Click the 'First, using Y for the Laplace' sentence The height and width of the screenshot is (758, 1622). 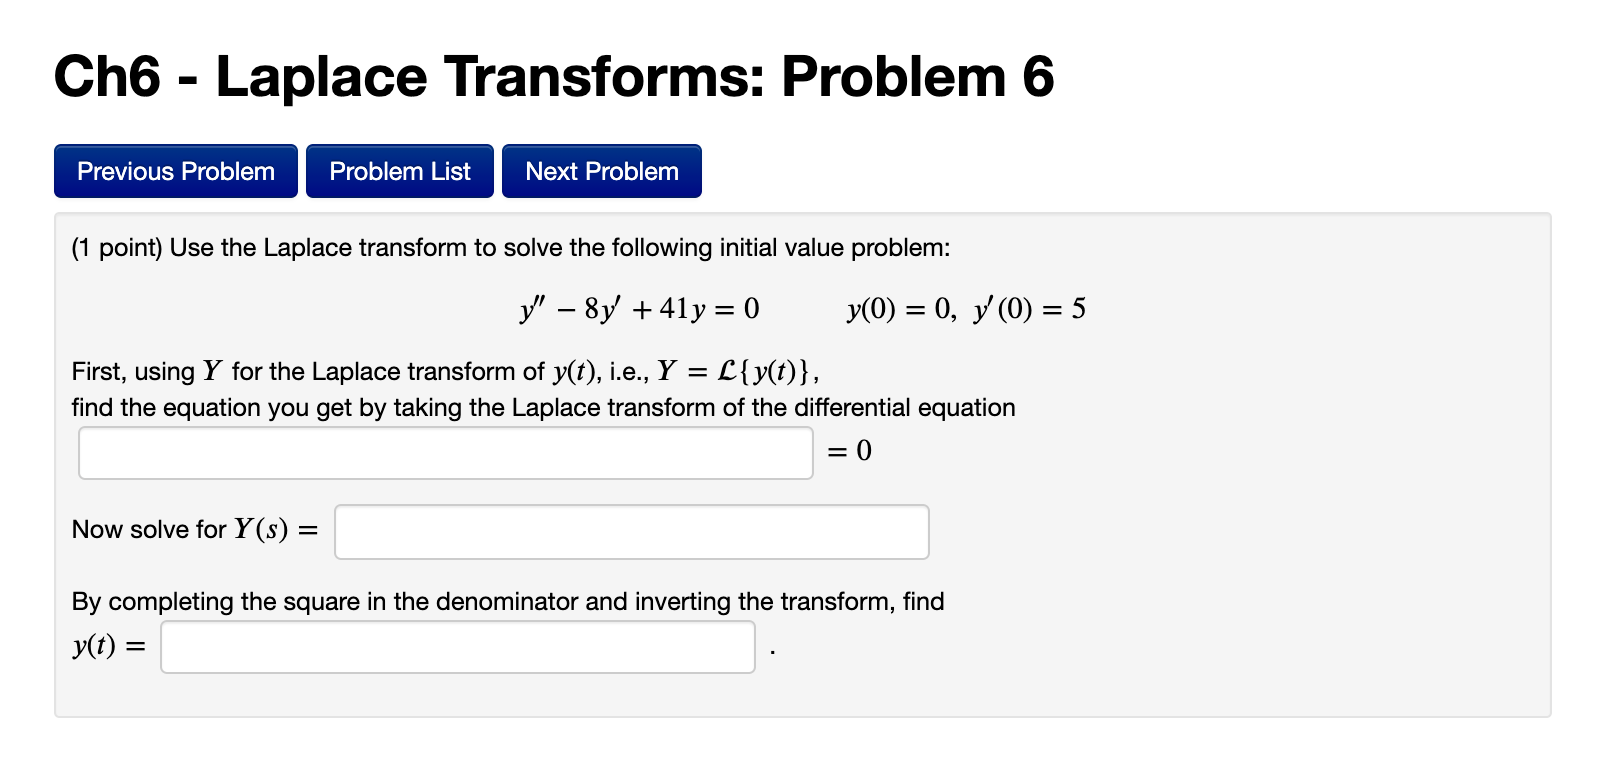446,372
